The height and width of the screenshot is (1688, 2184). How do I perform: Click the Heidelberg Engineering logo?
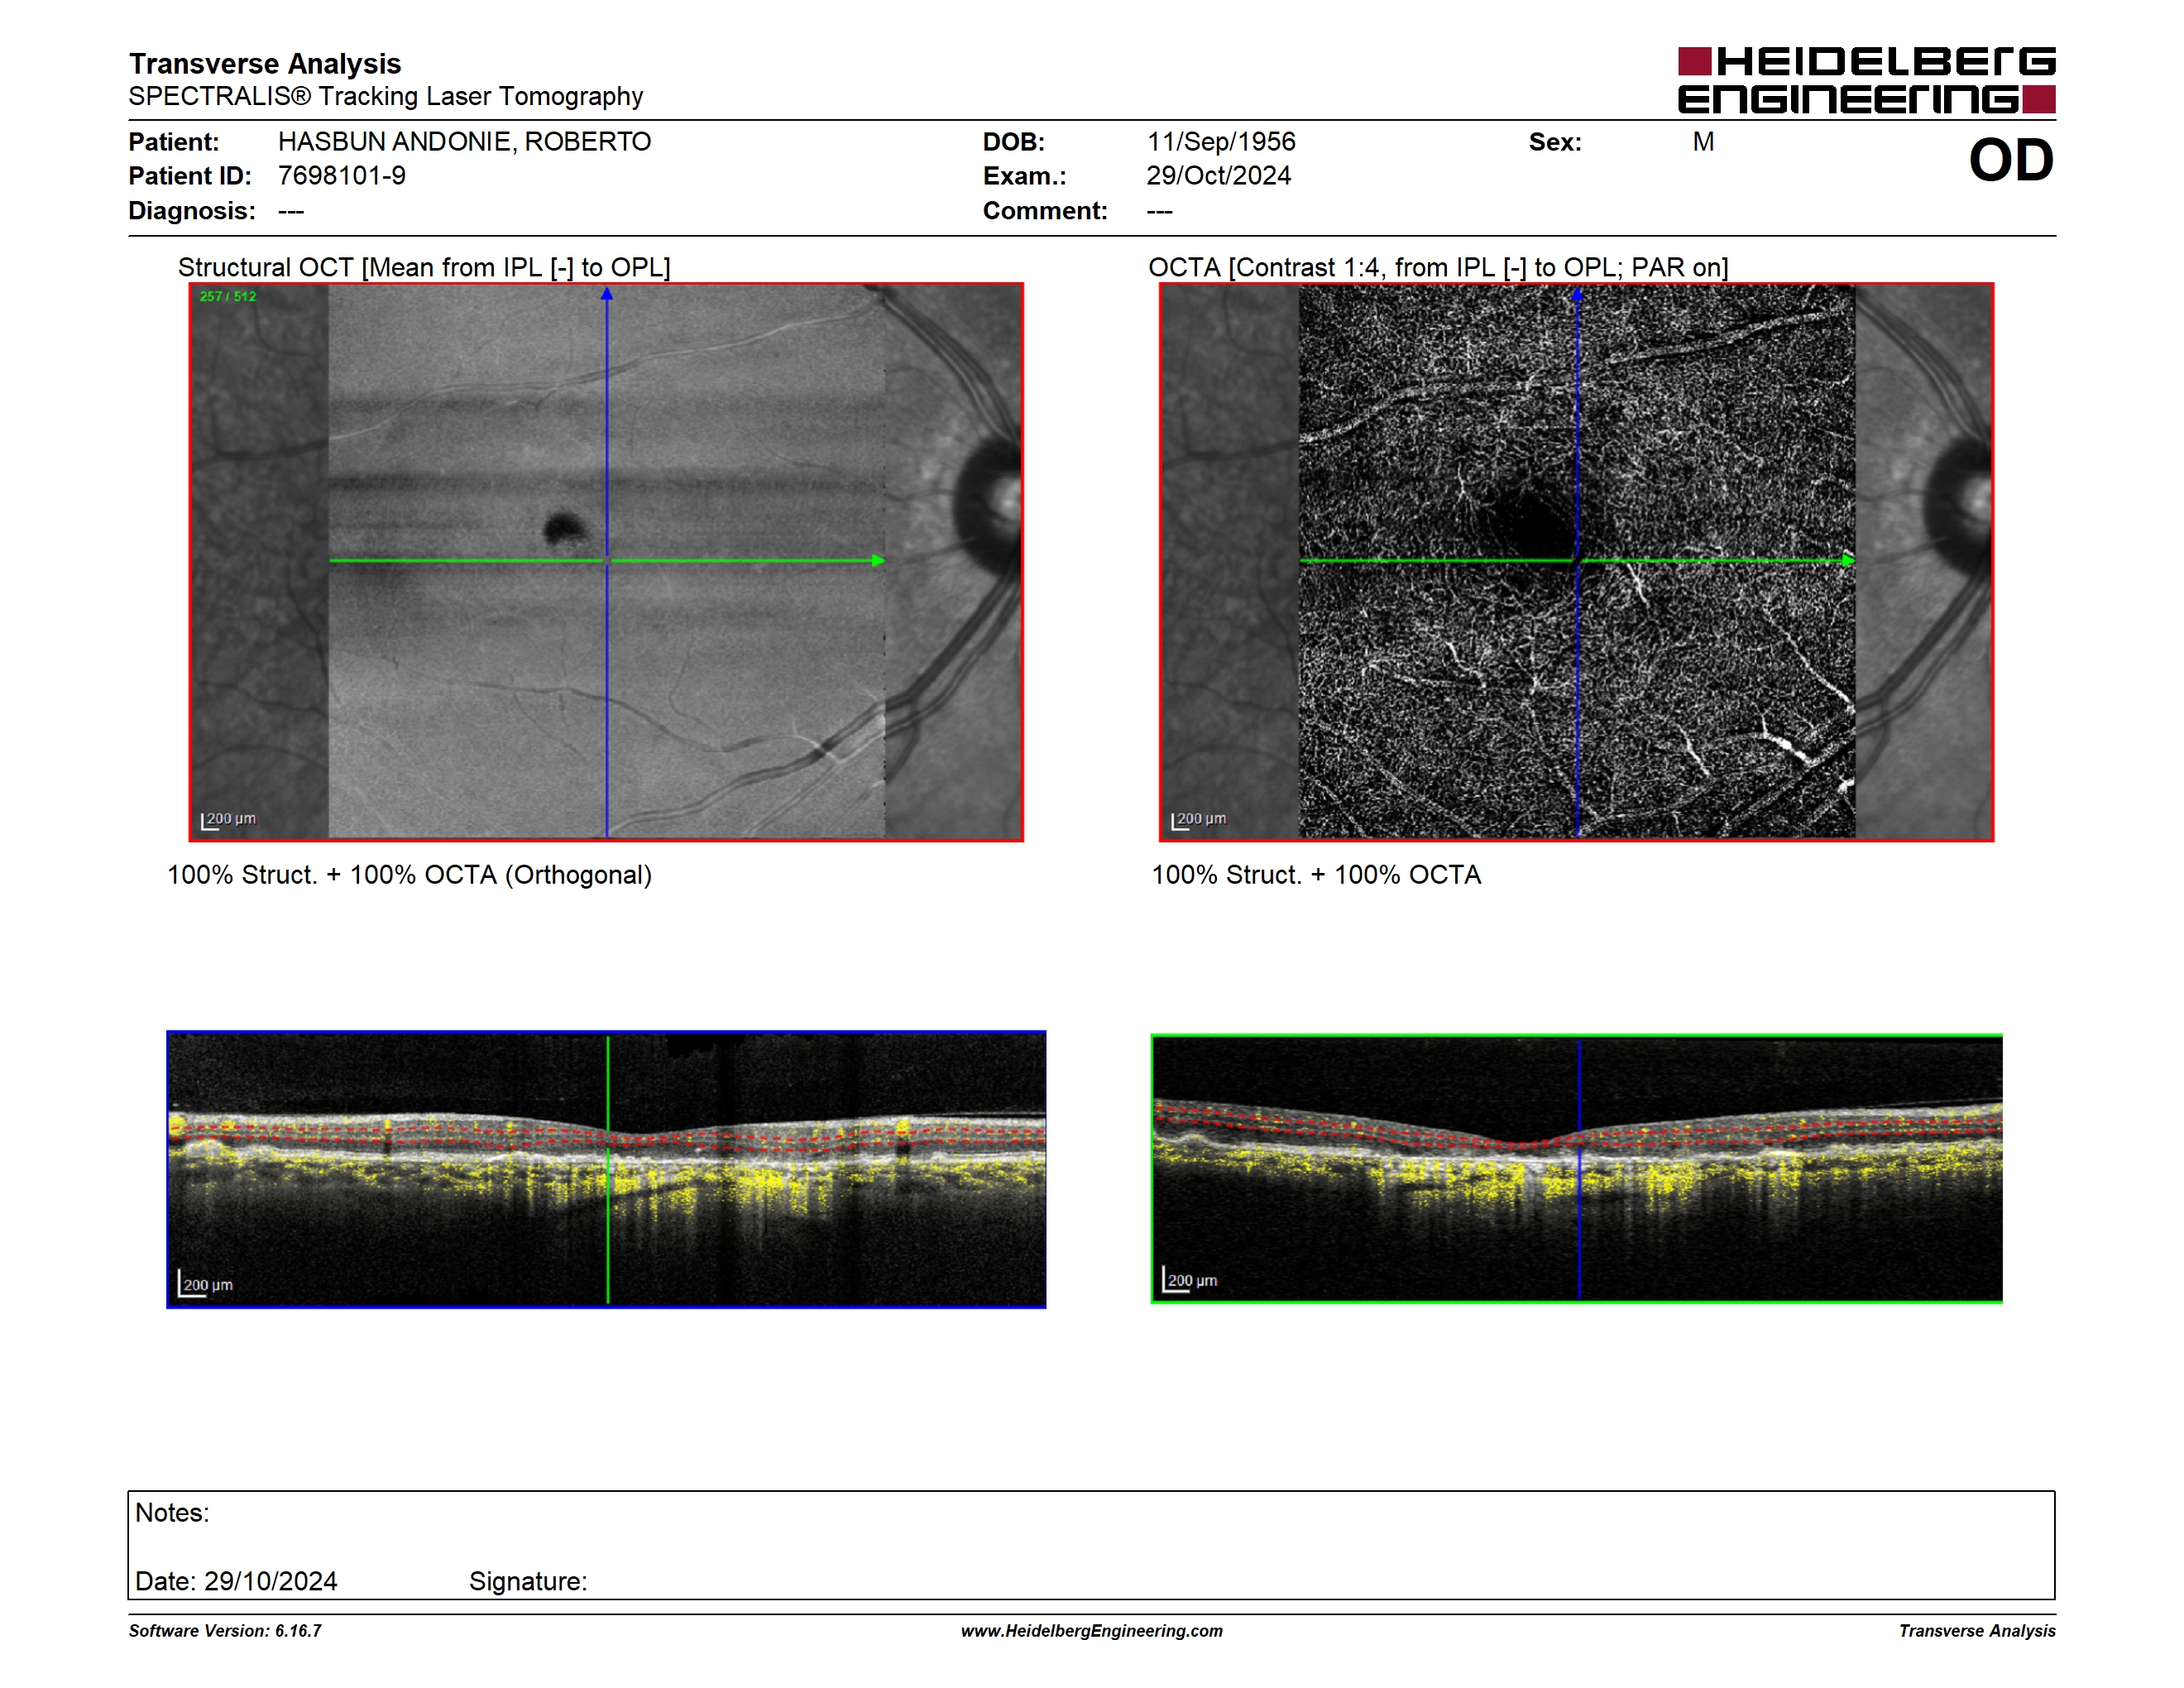[x=1866, y=80]
